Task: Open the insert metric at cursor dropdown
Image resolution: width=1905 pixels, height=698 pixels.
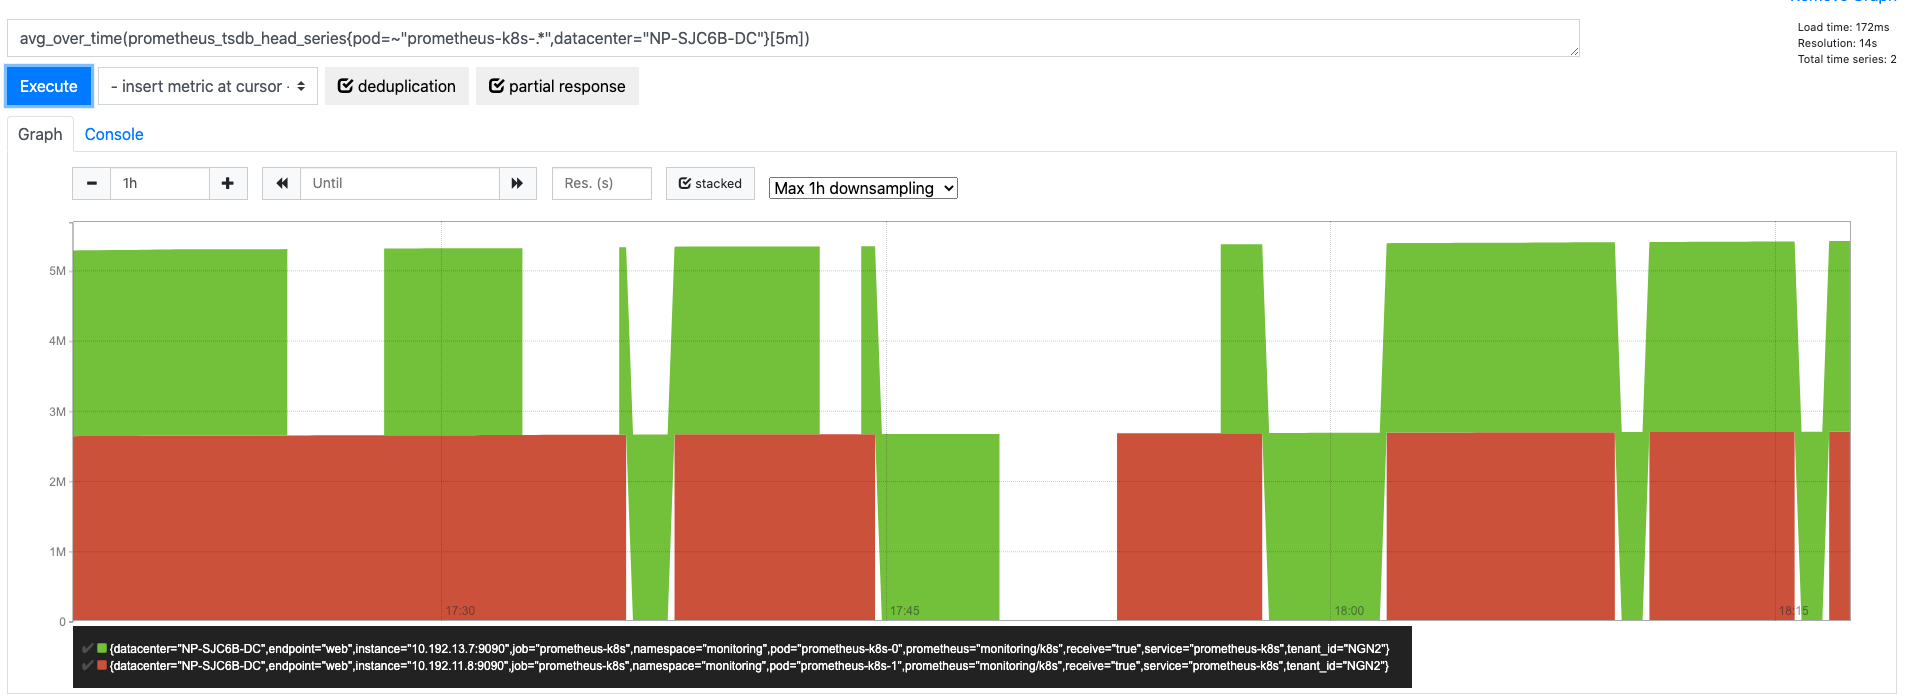Action: 208,86
